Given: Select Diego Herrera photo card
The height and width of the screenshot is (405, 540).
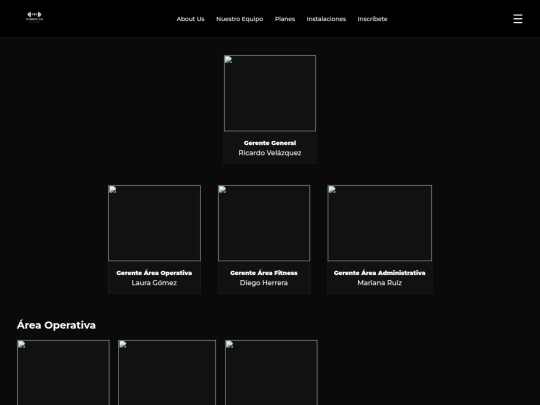Looking at the screenshot, I should click(x=264, y=223).
